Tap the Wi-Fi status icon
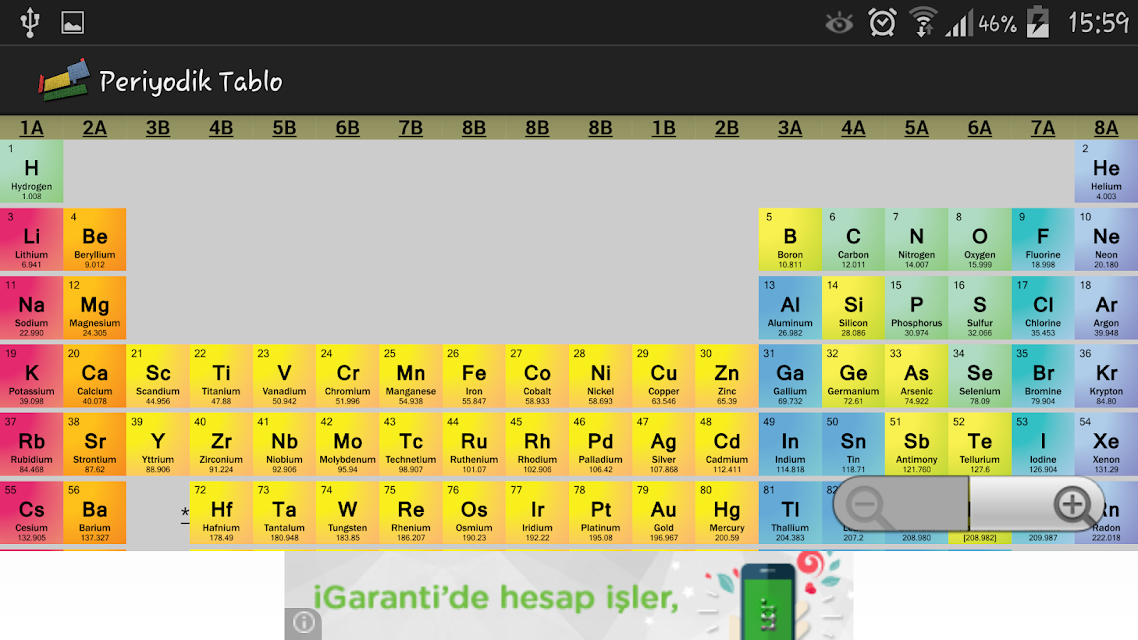 click(x=923, y=22)
